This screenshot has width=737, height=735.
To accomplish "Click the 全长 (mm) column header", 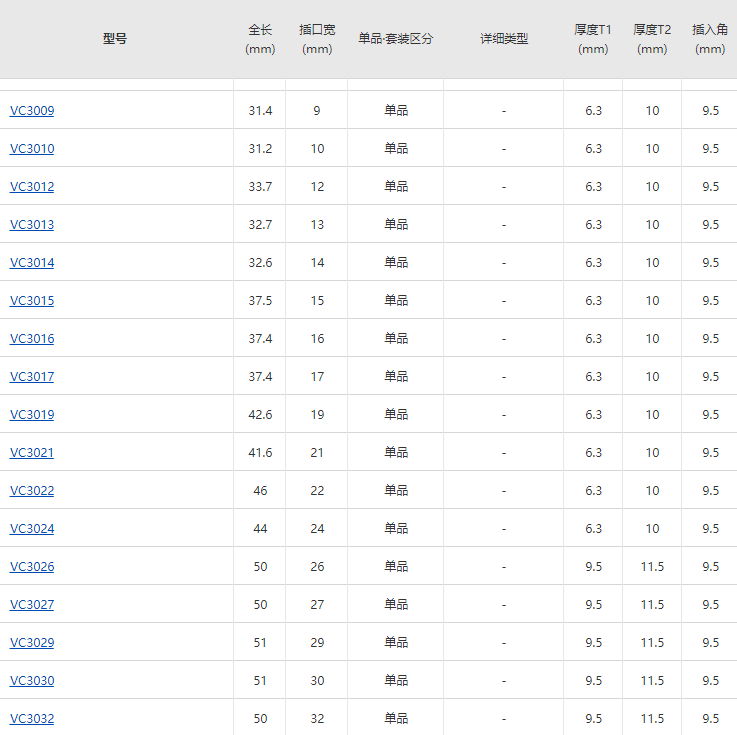I will coord(260,39).
